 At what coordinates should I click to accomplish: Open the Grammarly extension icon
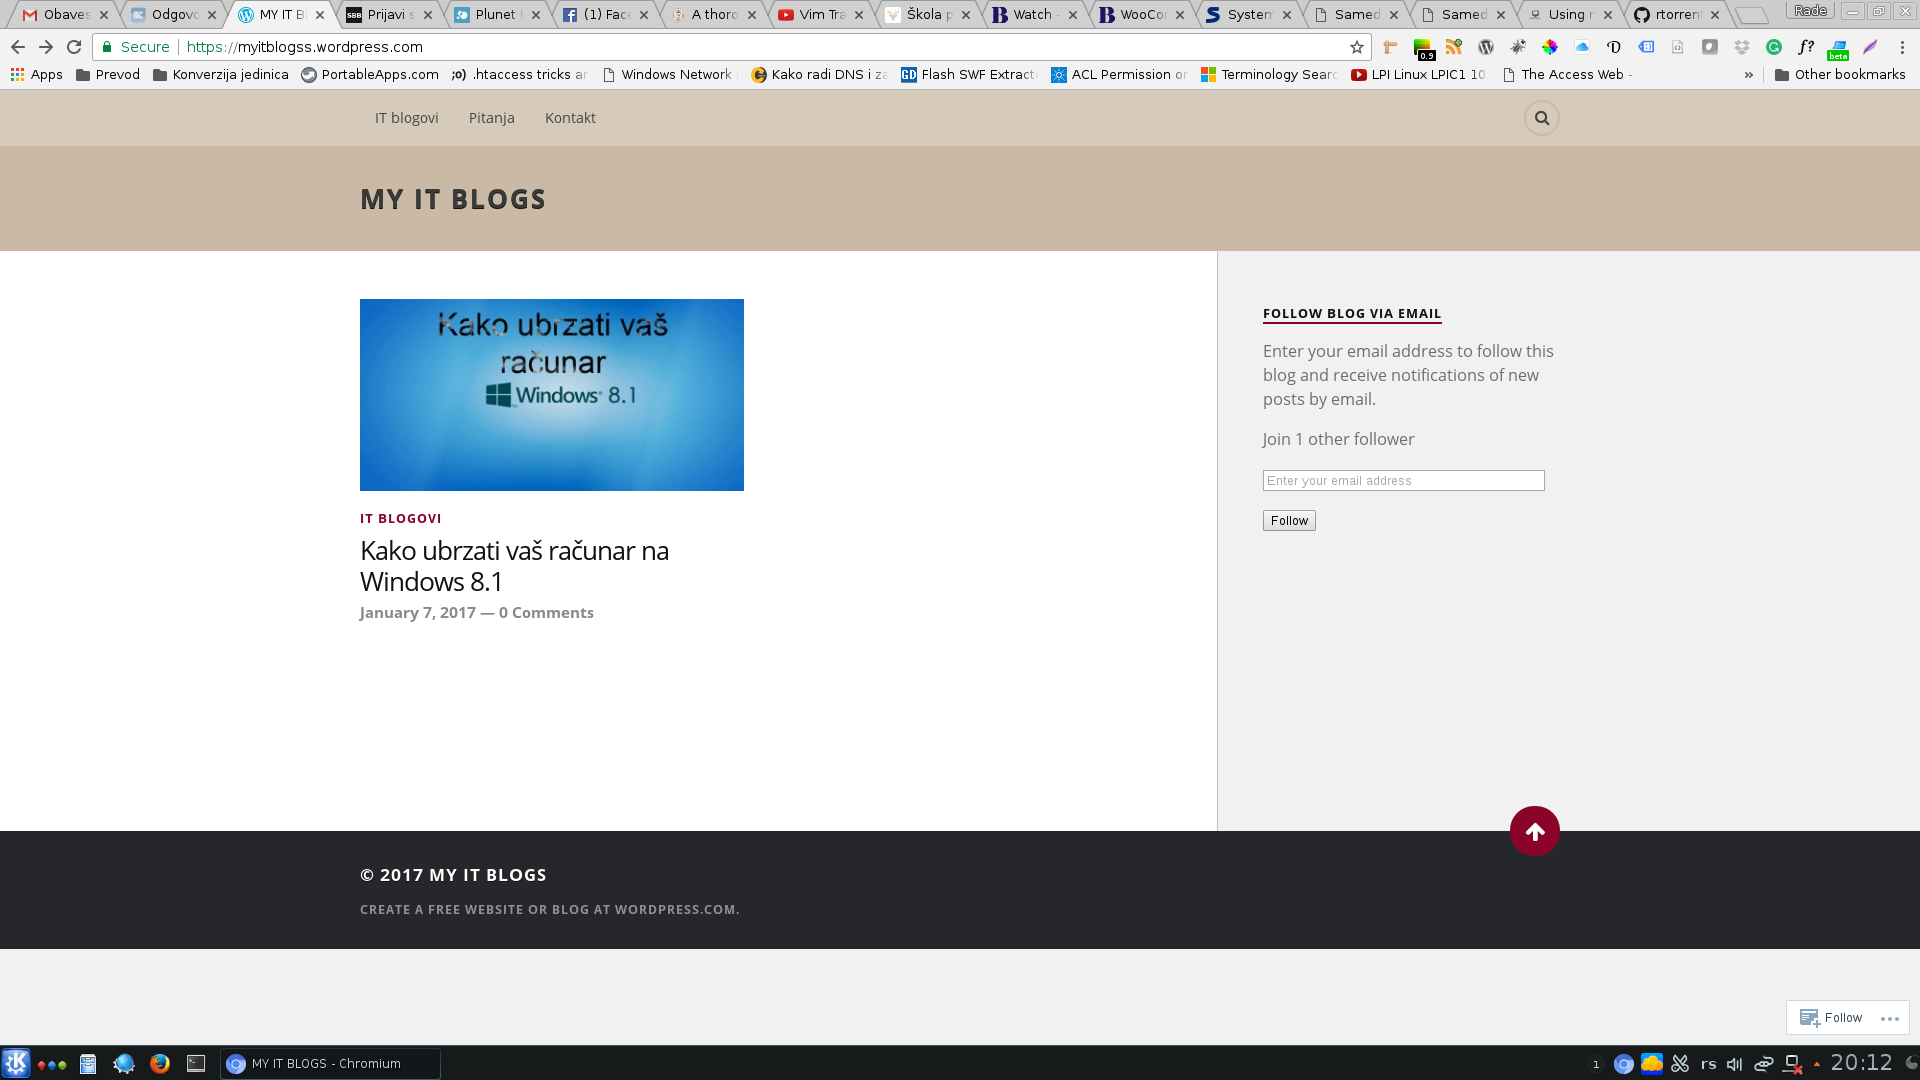coord(1773,47)
